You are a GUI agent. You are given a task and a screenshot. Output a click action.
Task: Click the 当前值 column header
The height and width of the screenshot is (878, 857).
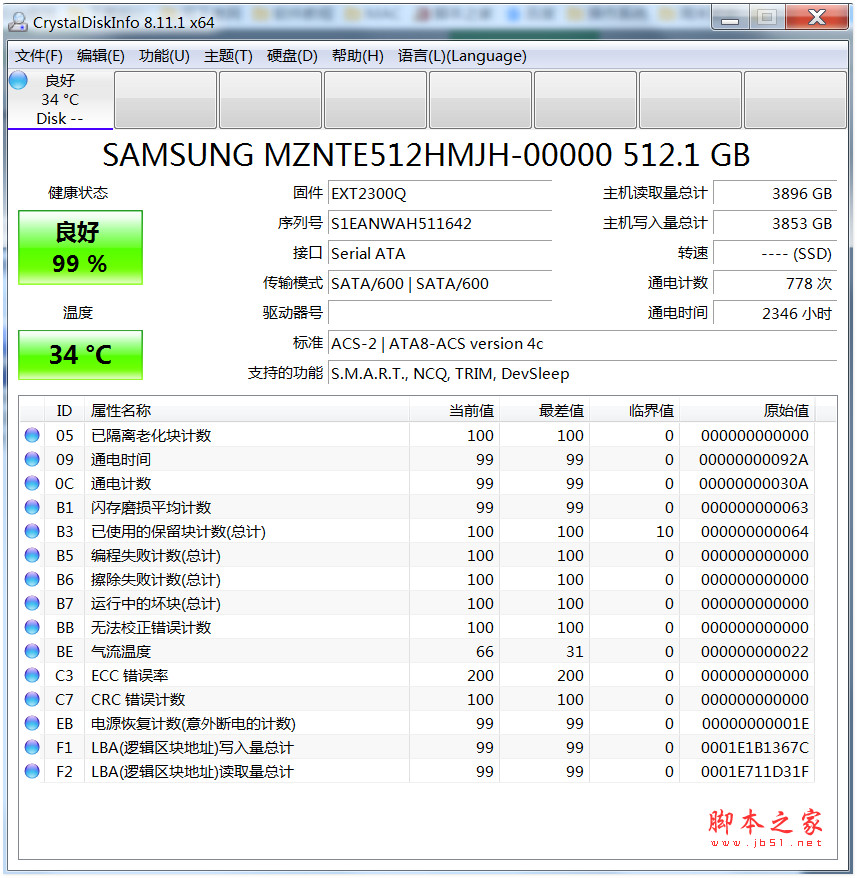454,411
